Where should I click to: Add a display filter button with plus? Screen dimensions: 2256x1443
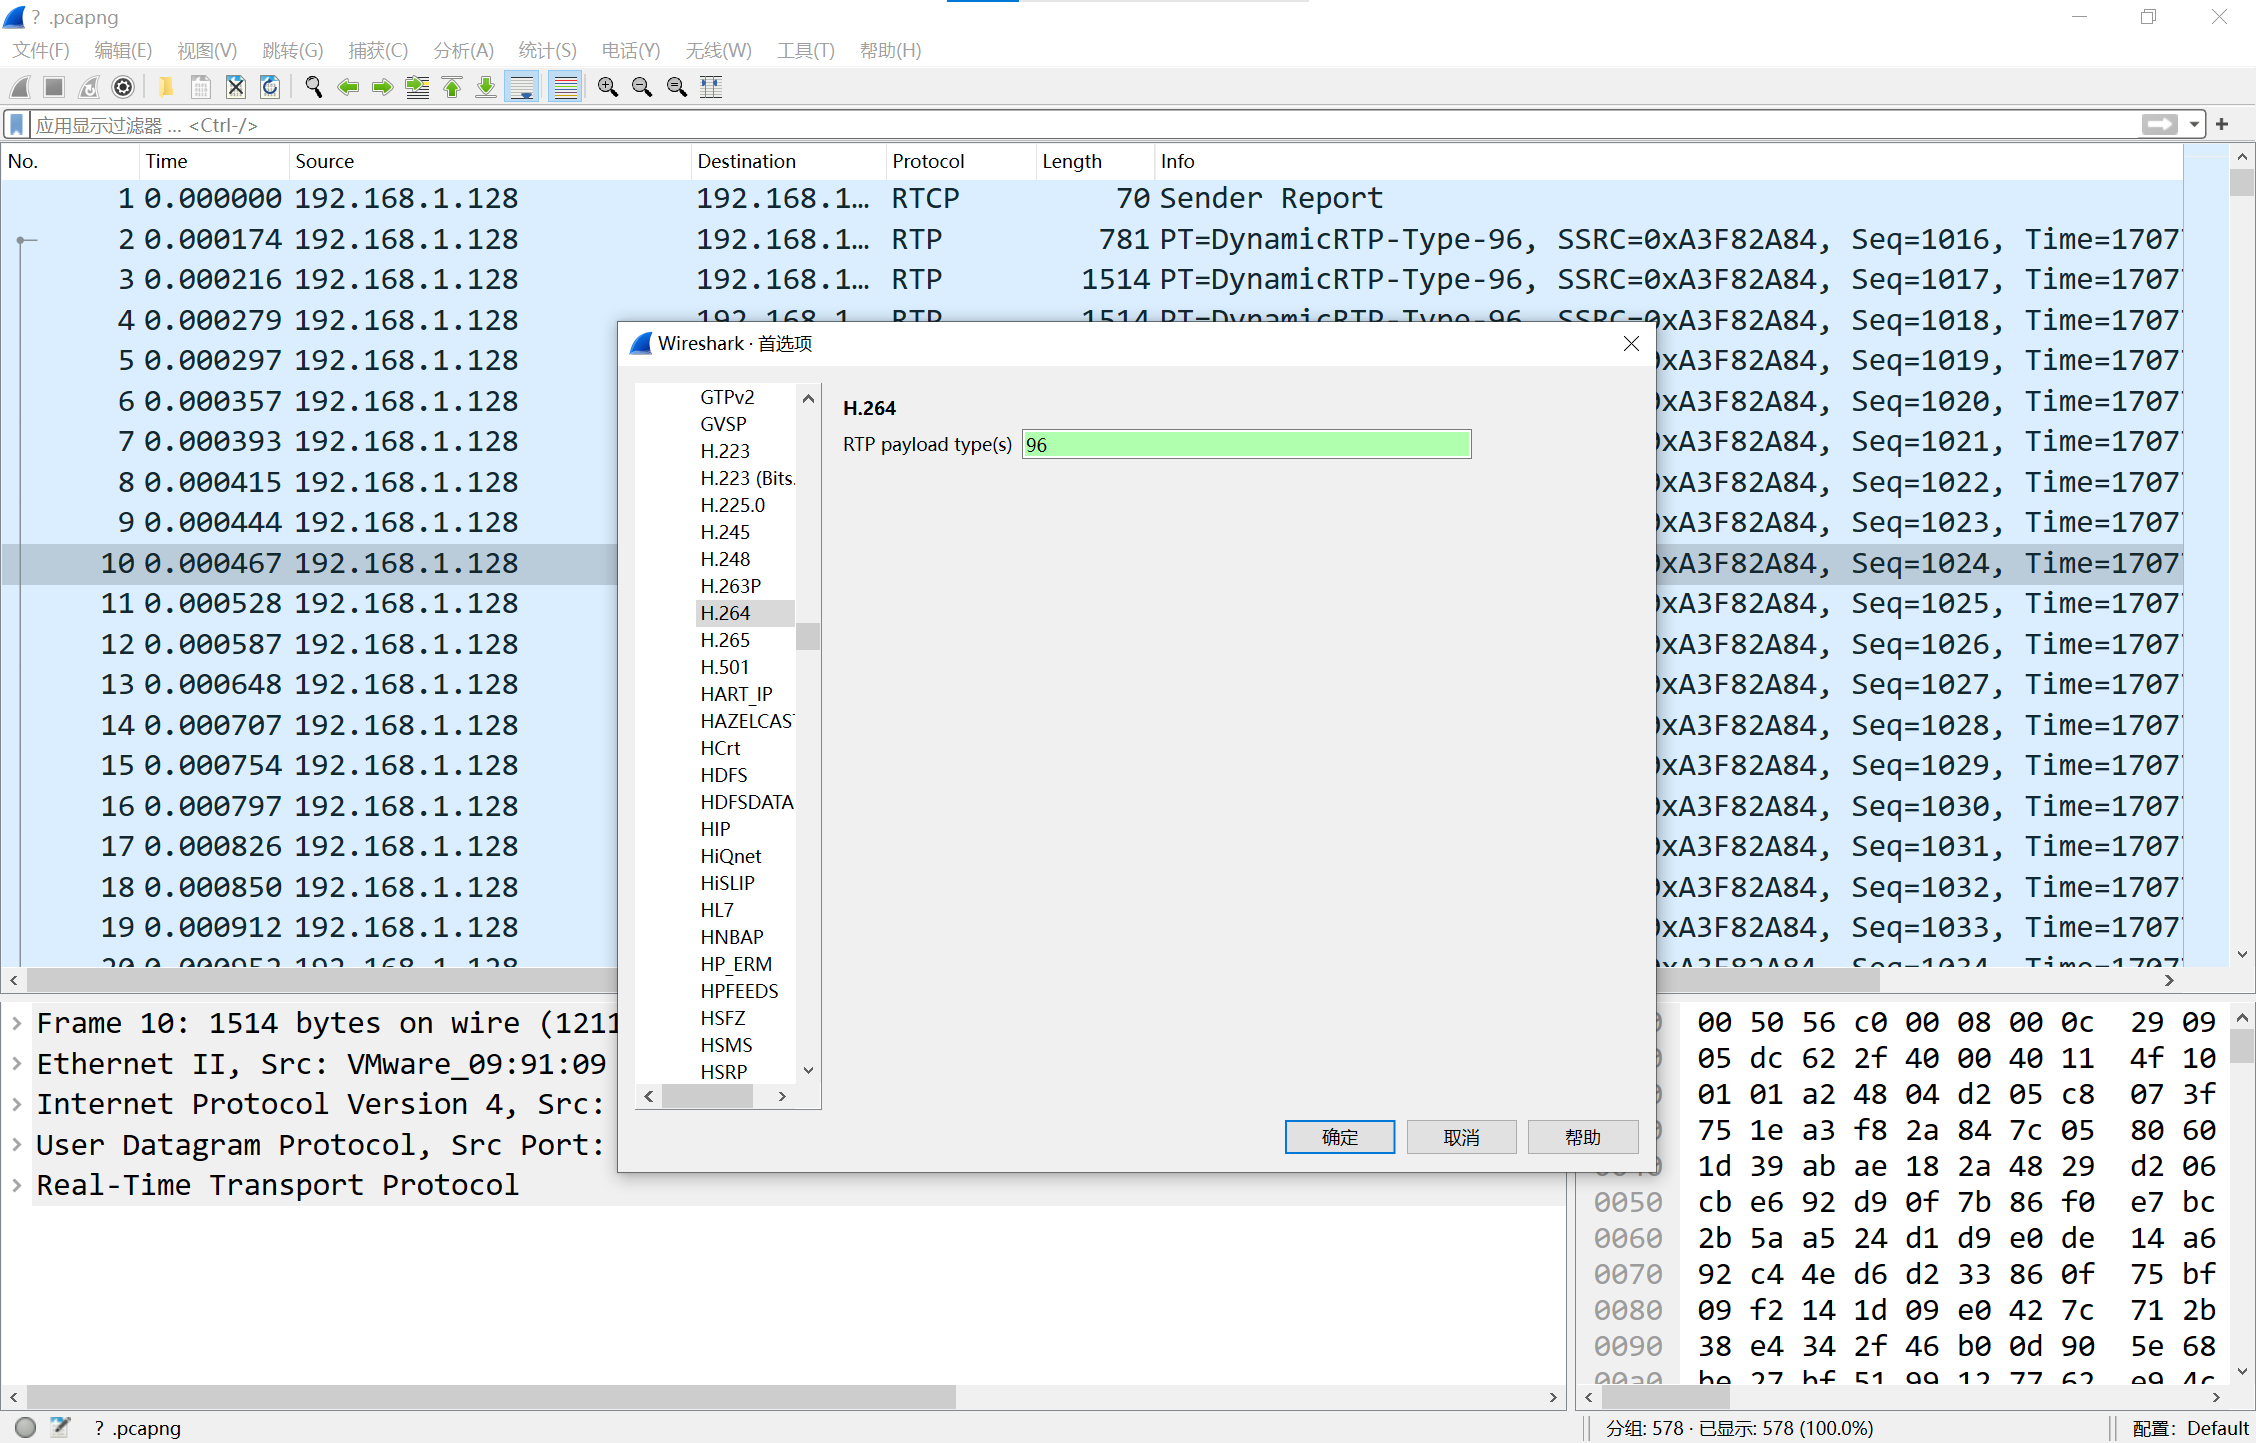pyautogui.click(x=2222, y=124)
